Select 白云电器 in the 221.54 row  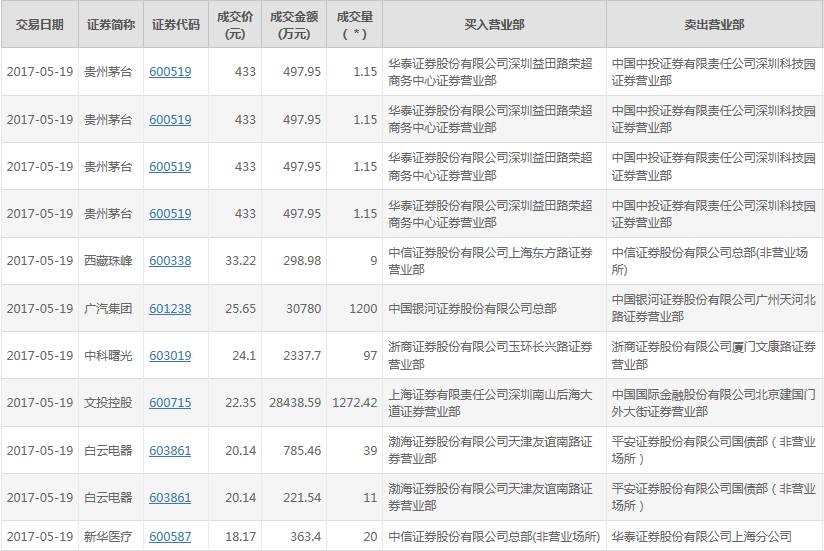(108, 497)
